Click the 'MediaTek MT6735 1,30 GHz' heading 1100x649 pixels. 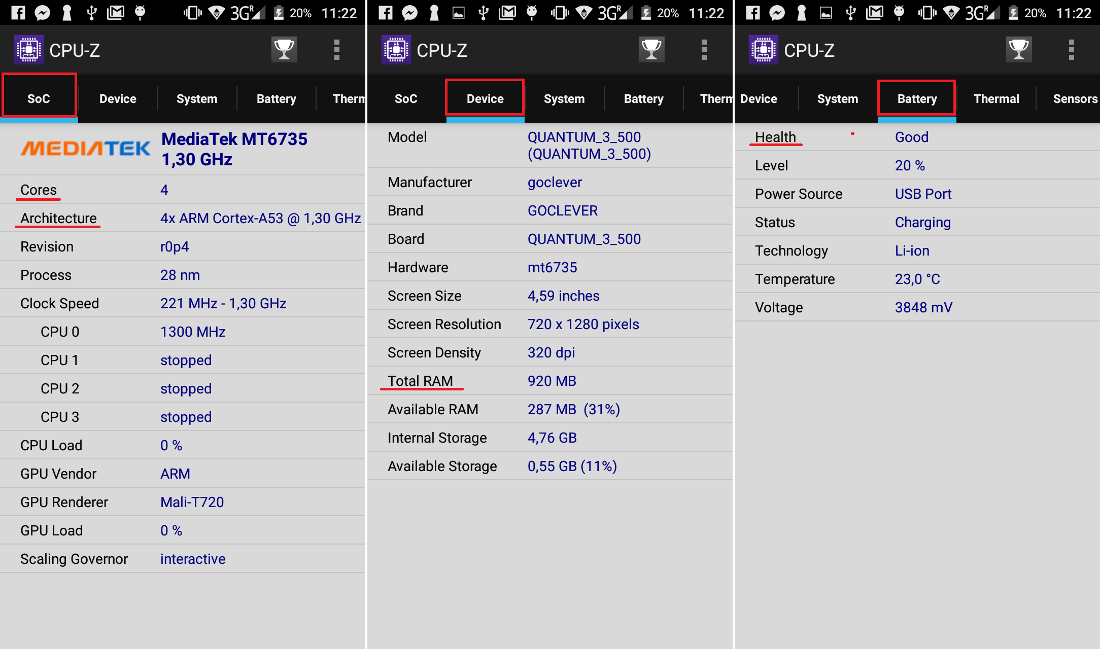click(234, 149)
